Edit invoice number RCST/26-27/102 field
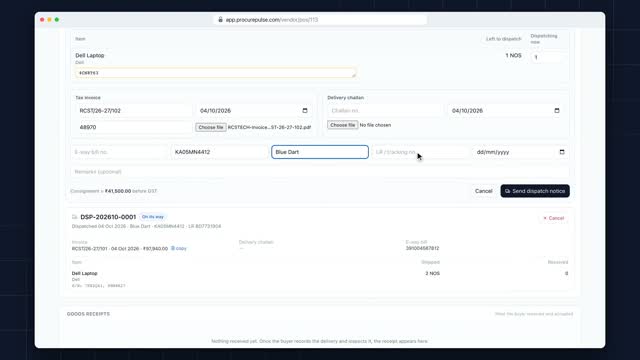Screen dimensions: 640x360 click(x=134, y=111)
